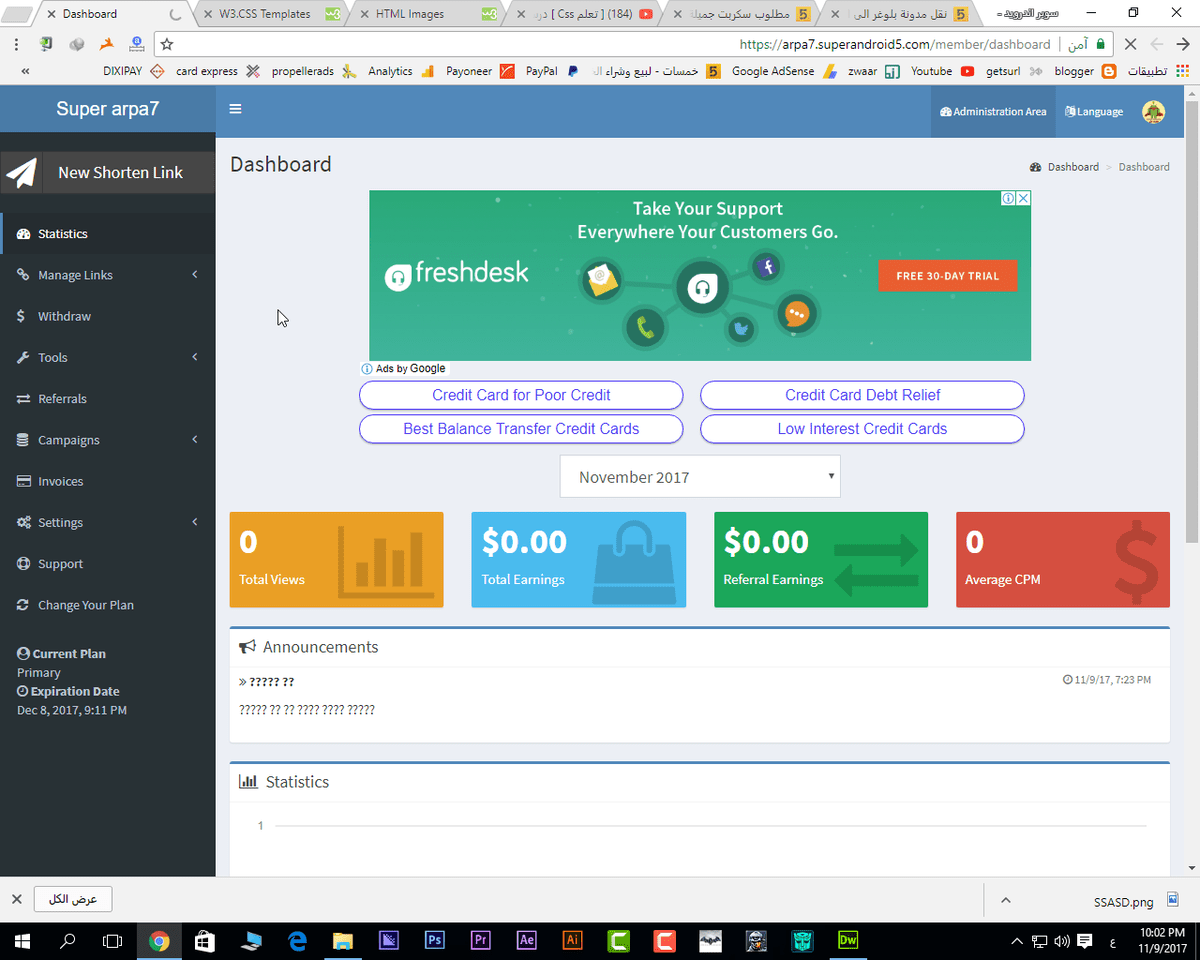Expand the bookmarks overflow chevron

(x=24, y=71)
